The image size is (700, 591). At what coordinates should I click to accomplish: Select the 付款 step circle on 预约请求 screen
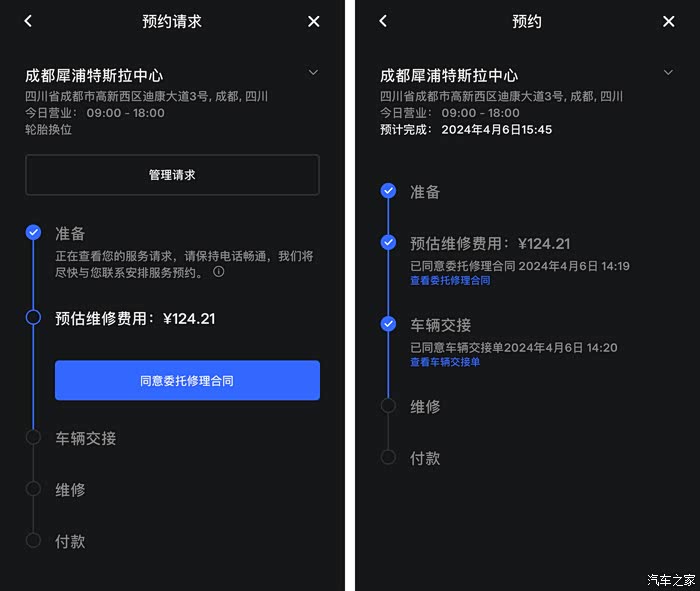pyautogui.click(x=33, y=540)
